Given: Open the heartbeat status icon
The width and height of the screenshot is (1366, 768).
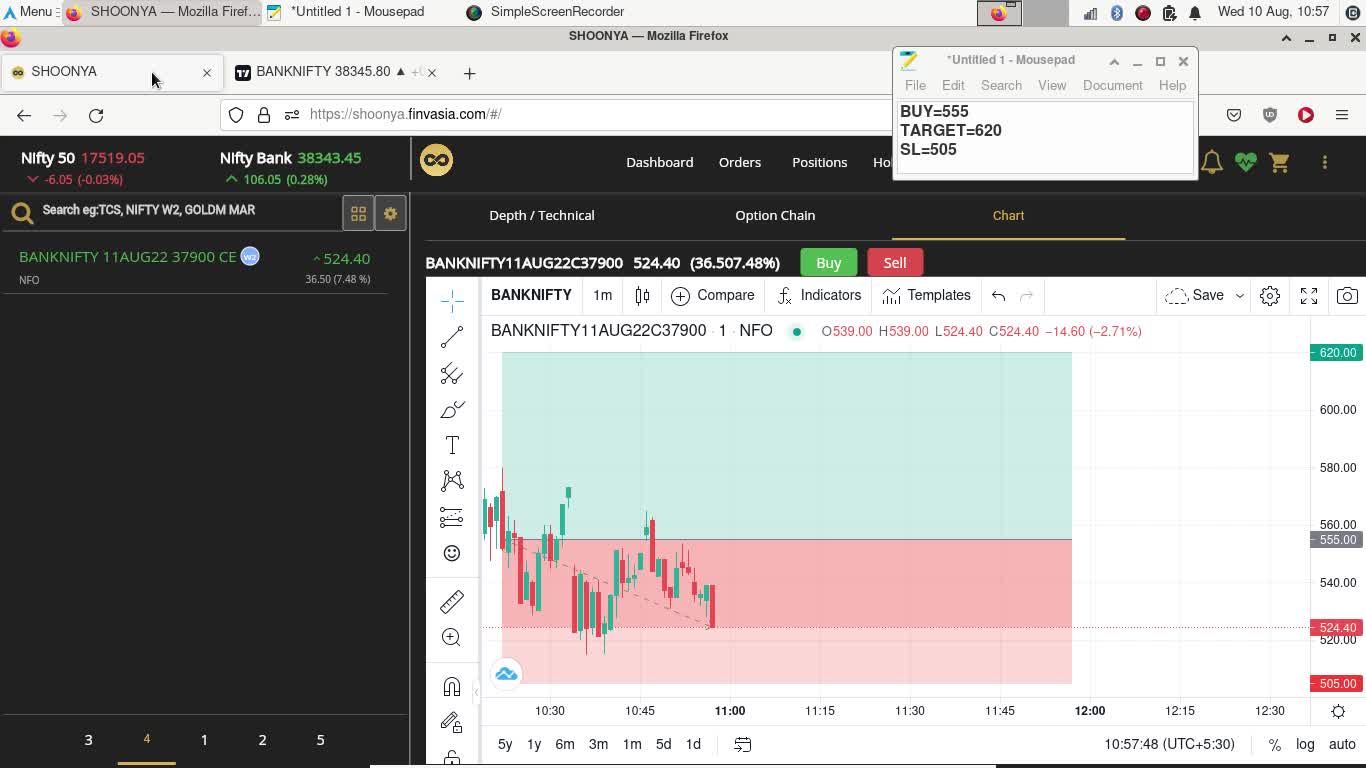Looking at the screenshot, I should [x=1246, y=162].
